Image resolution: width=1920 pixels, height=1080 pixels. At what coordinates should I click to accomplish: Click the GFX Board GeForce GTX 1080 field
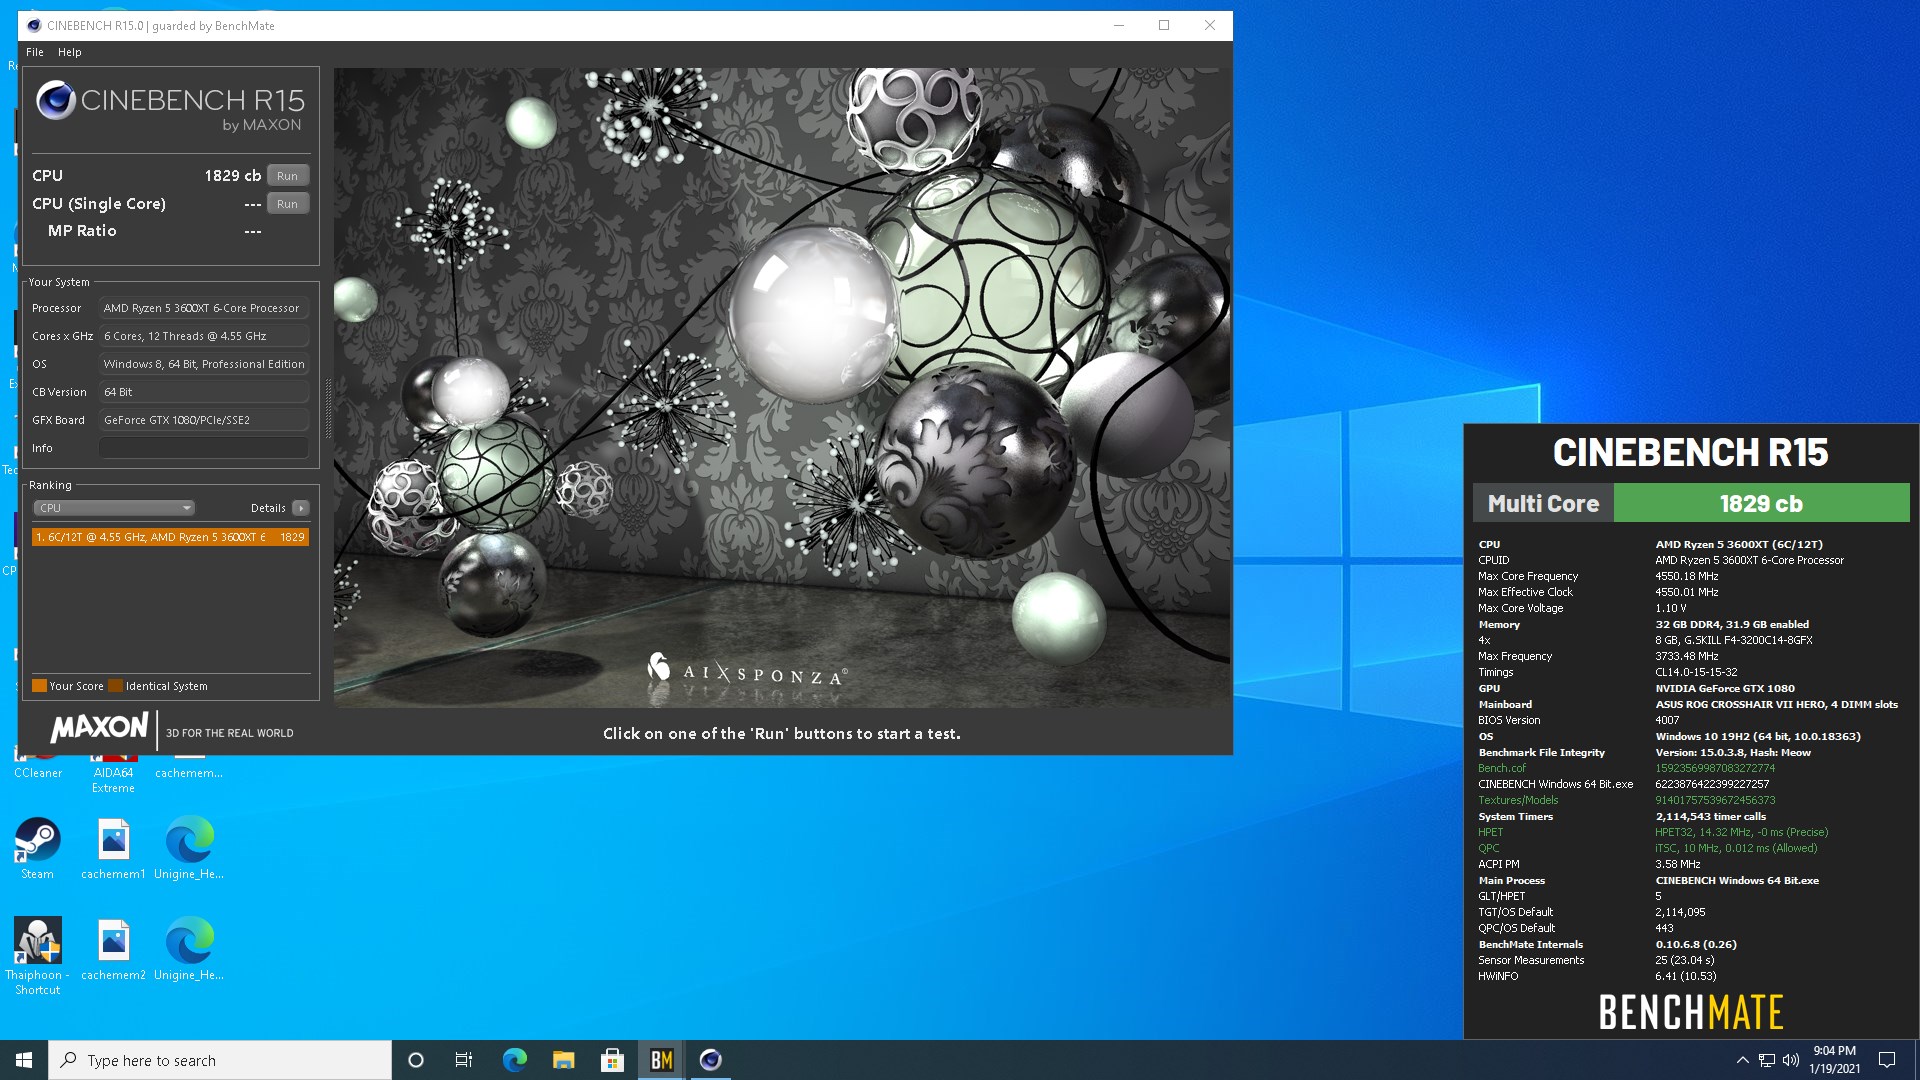pos(204,420)
